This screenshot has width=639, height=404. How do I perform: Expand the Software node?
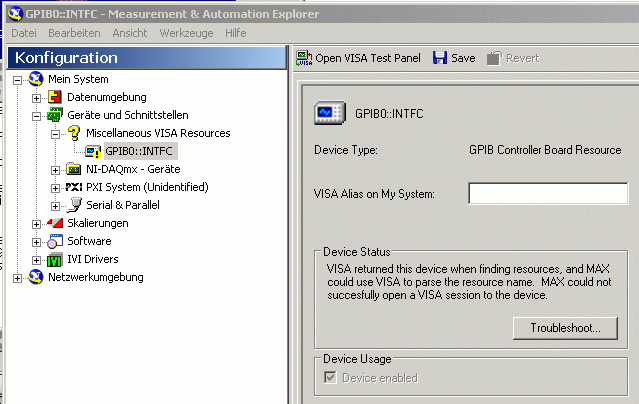pos(36,242)
